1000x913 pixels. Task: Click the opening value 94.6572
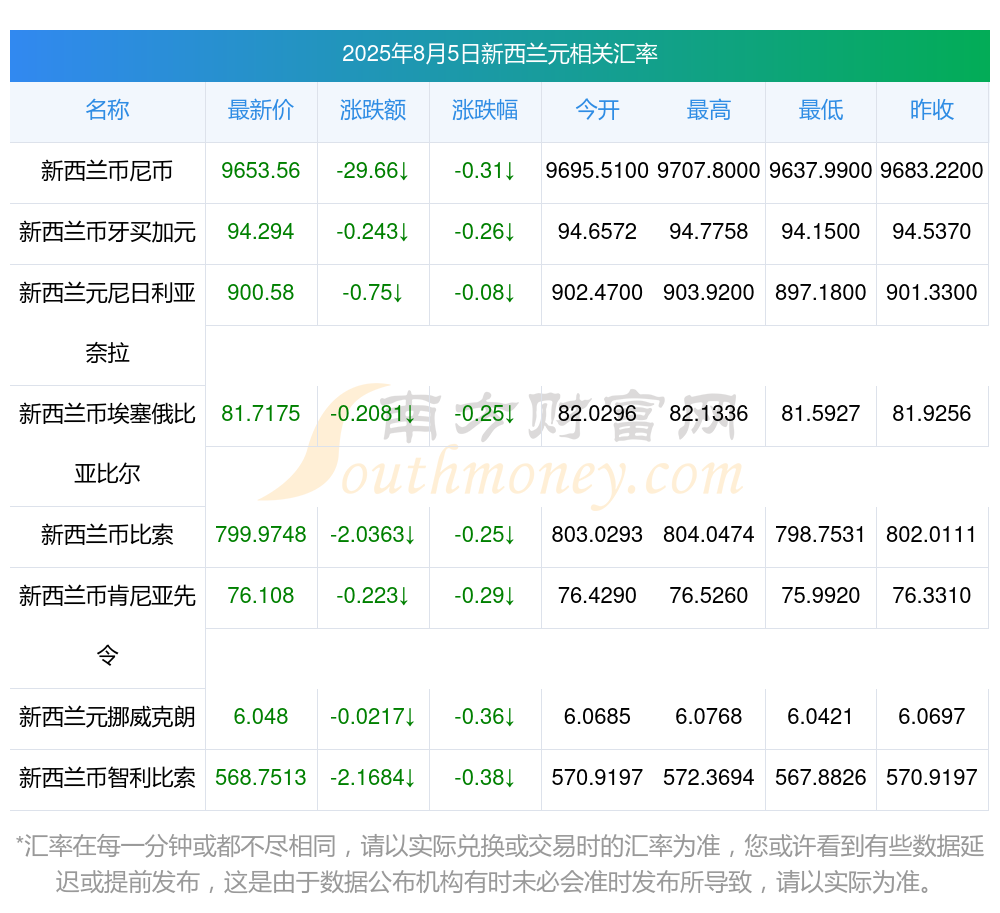click(597, 231)
